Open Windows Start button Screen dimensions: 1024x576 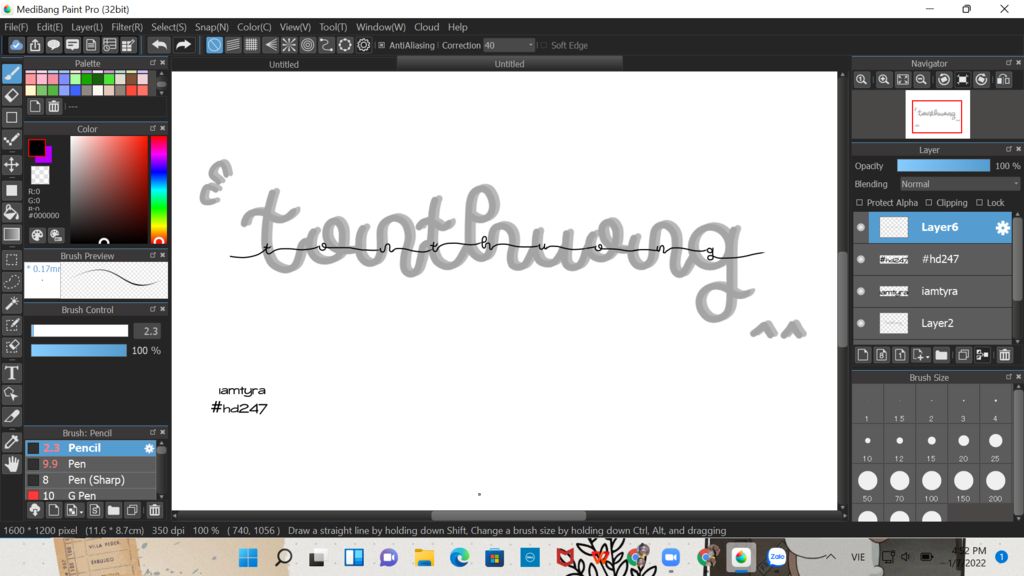[x=248, y=558]
